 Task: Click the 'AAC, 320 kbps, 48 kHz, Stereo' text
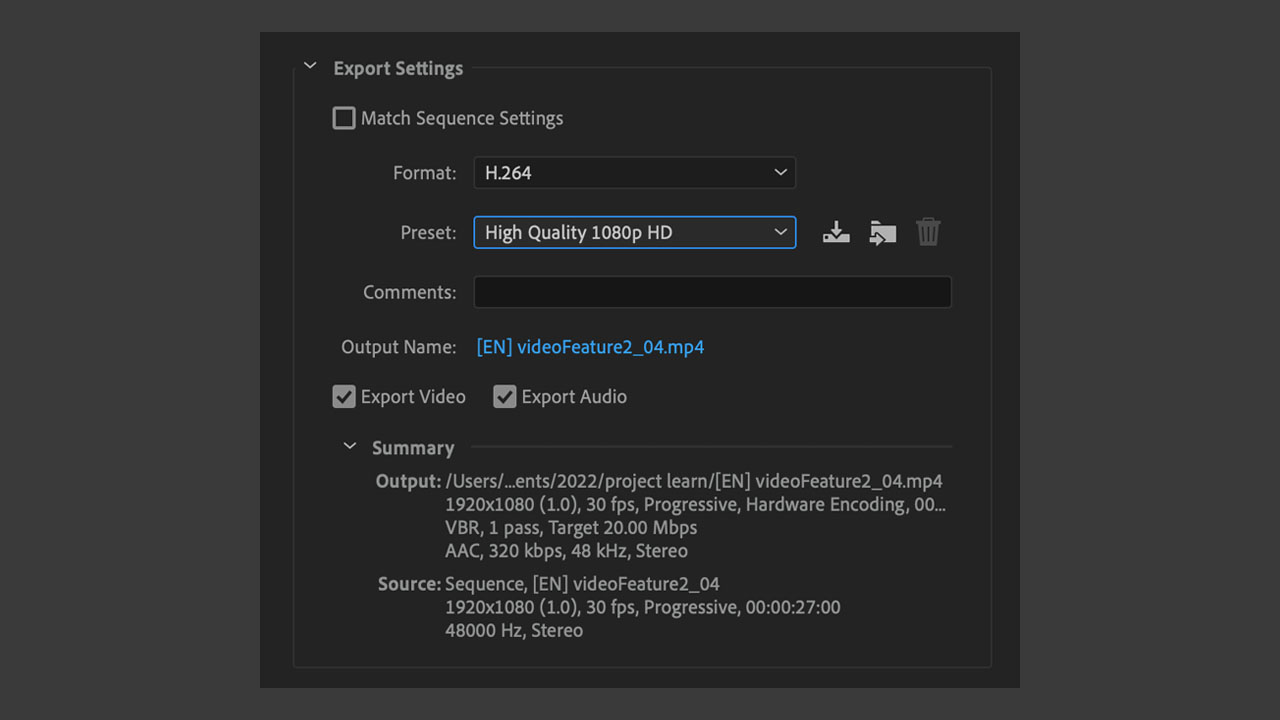566,551
